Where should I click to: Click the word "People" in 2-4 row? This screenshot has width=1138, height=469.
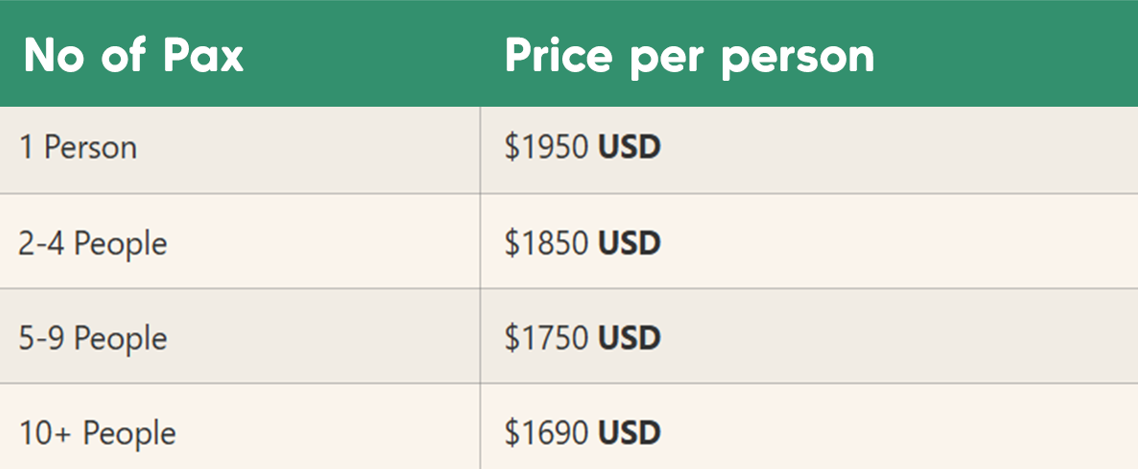tap(120, 244)
